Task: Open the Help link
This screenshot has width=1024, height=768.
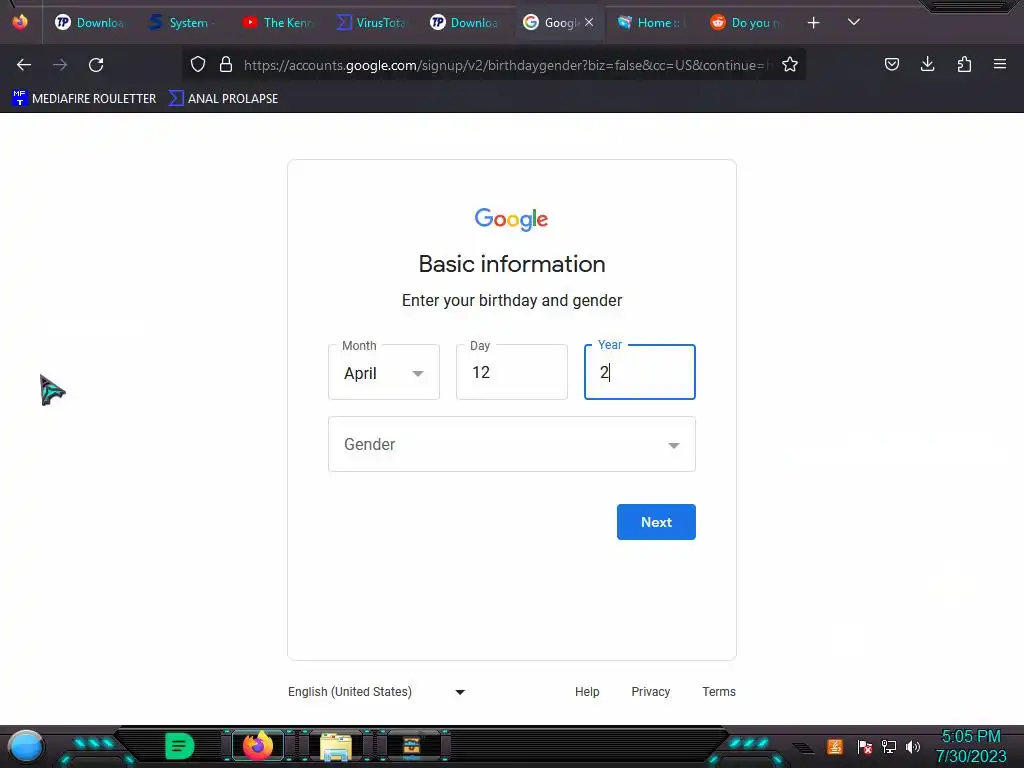Action: pos(587,692)
